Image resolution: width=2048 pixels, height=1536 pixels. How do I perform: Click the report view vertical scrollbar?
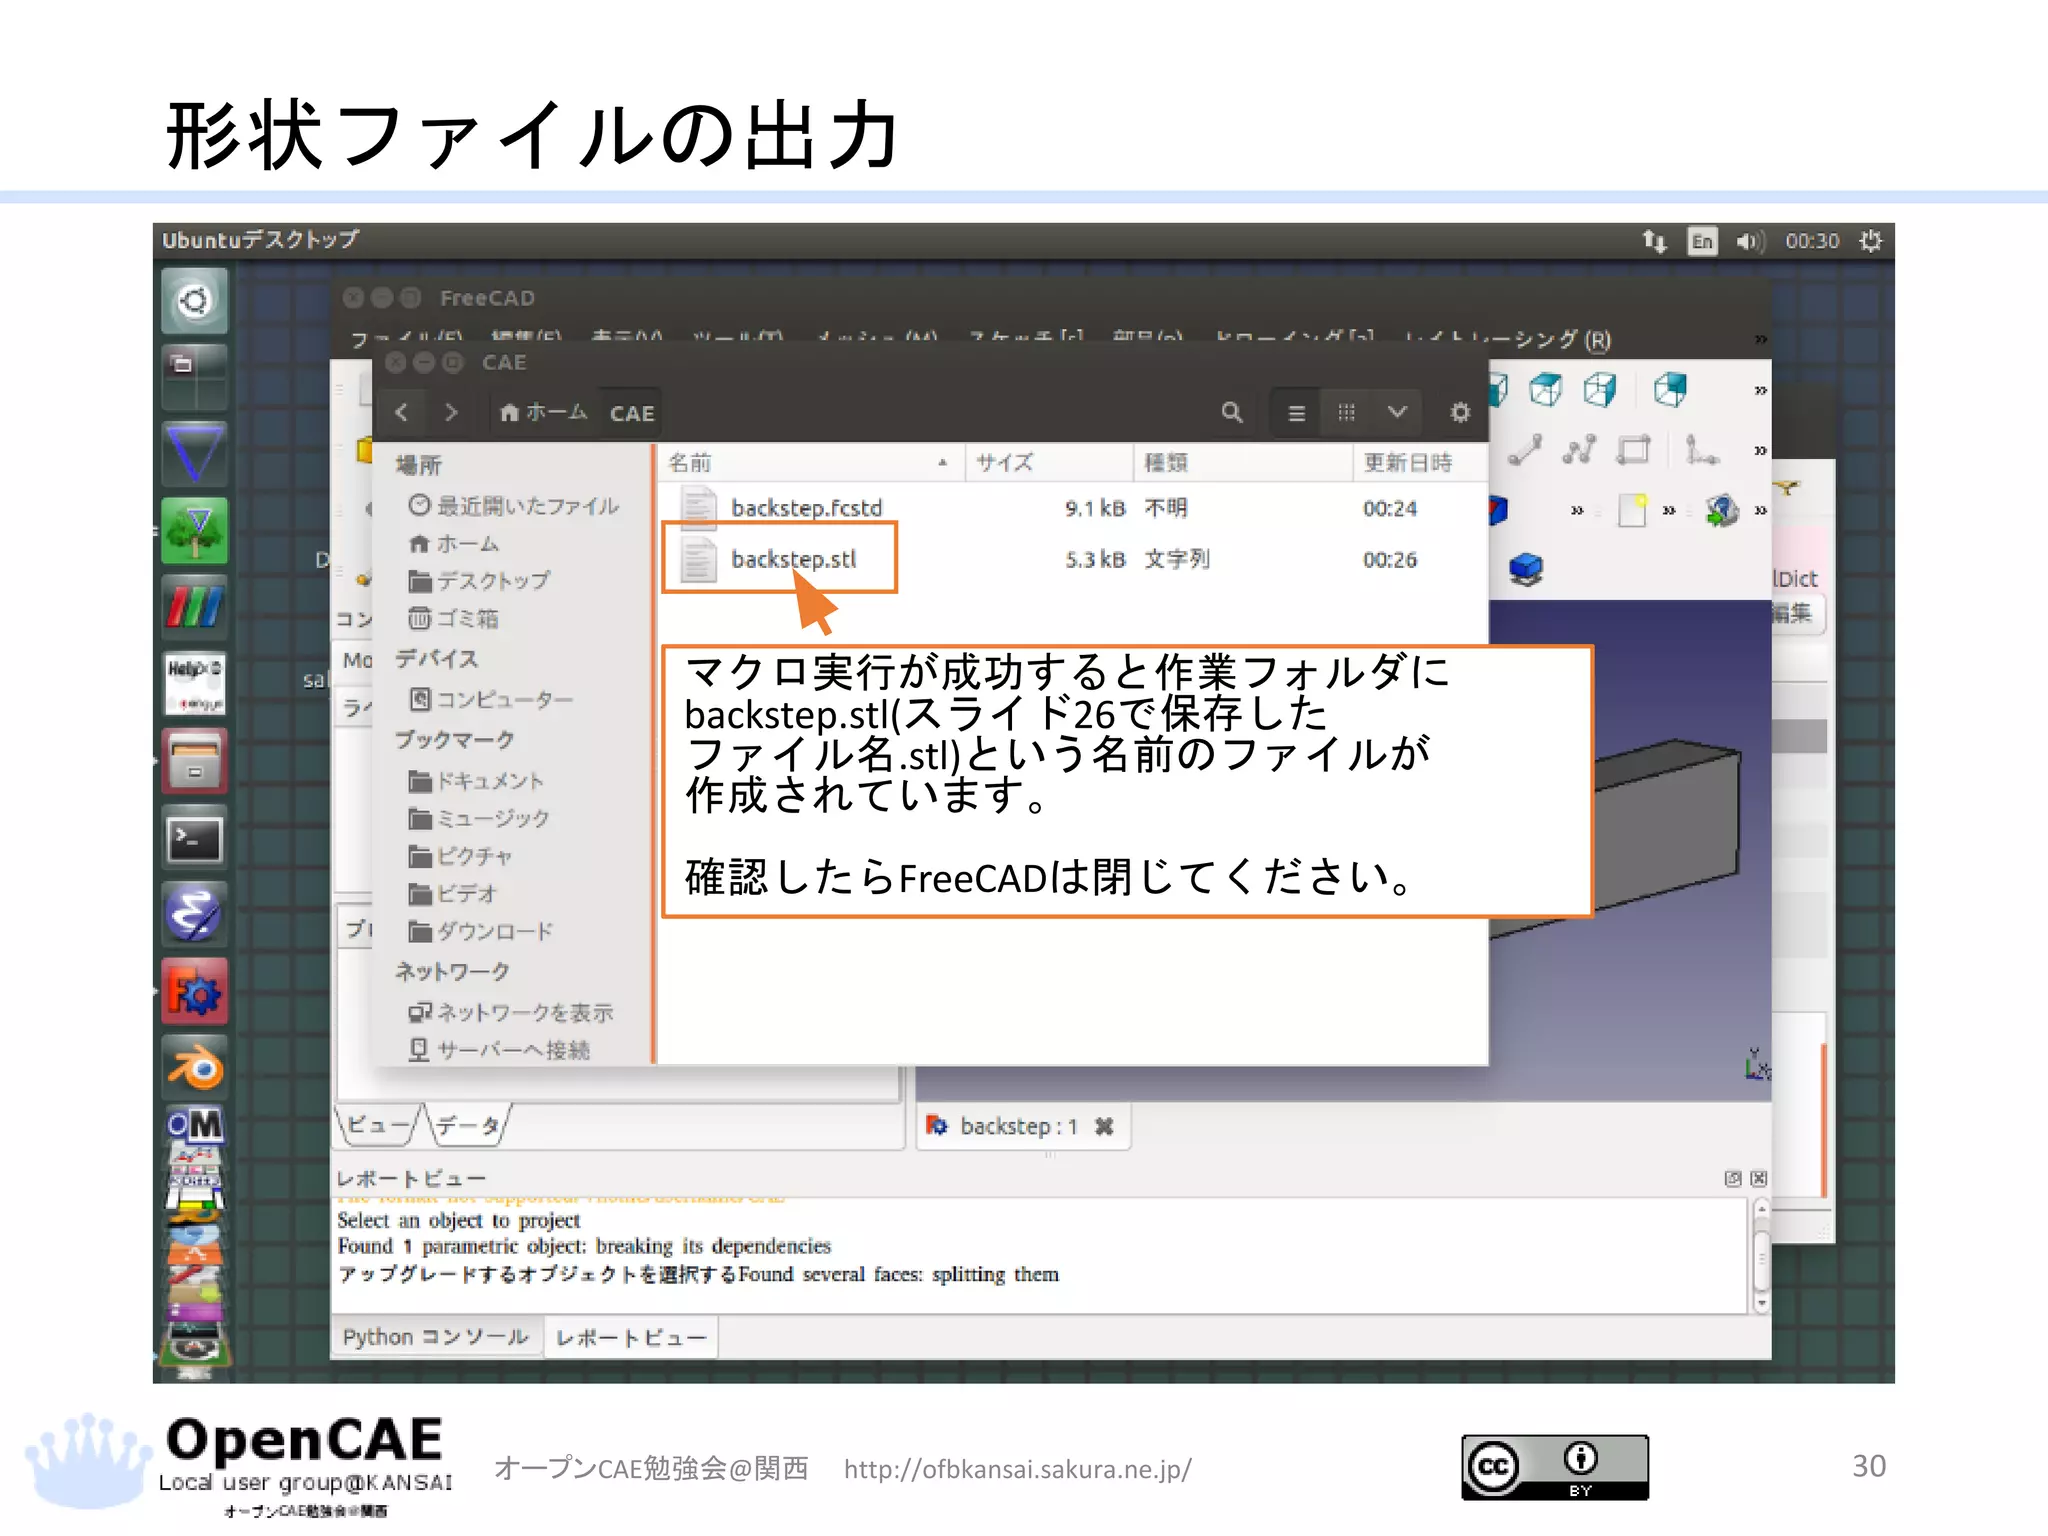[1761, 1256]
